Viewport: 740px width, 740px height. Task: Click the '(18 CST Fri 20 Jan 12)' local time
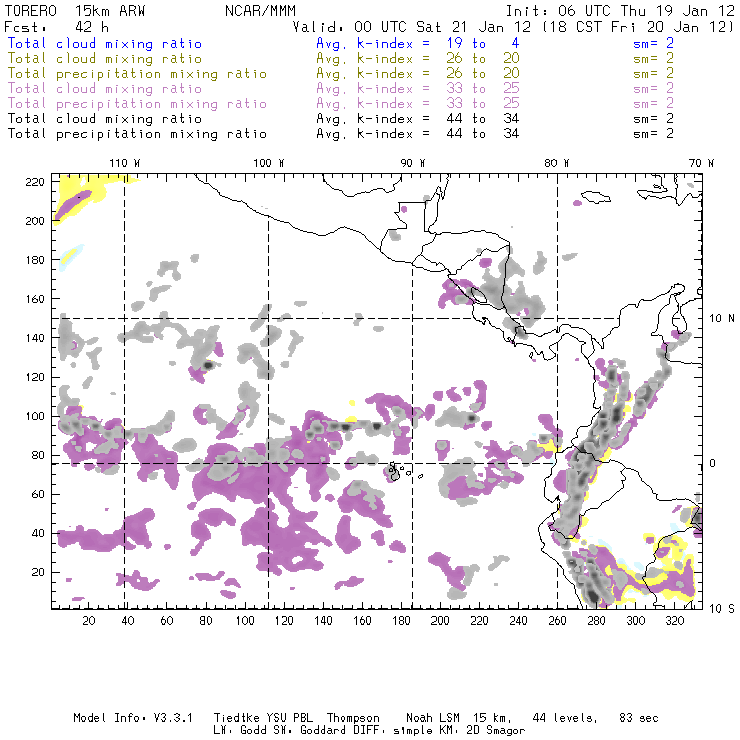(638, 27)
